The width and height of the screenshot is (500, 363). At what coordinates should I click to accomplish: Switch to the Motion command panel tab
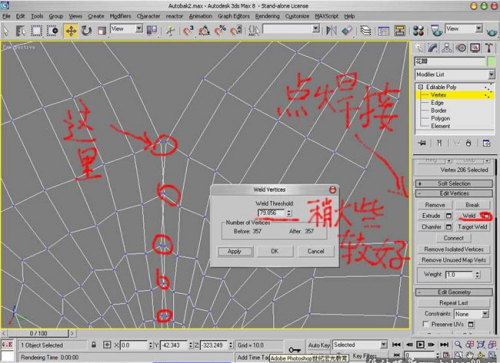pos(461,48)
